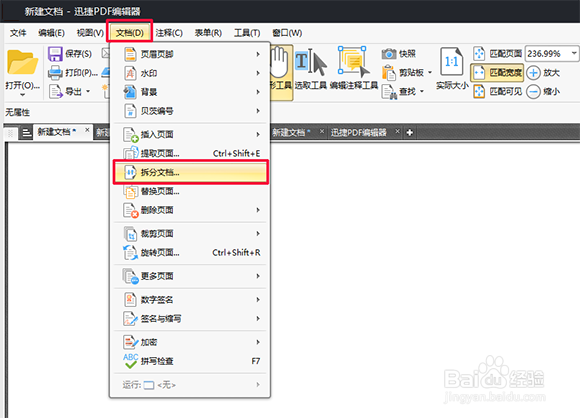
Task: Select the 页眉页脚 menu entry
Action: click(191, 54)
